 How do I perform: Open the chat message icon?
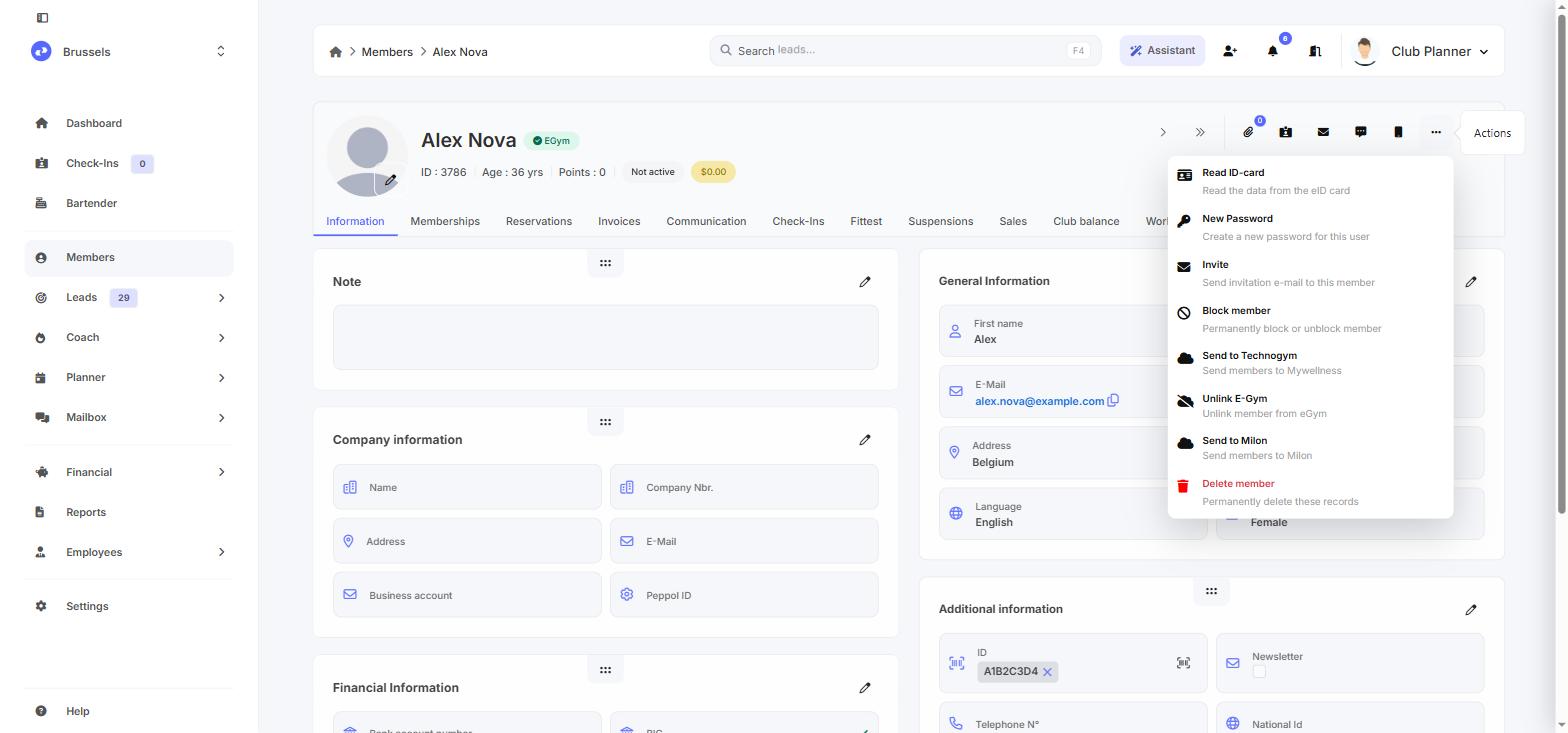coord(1360,132)
